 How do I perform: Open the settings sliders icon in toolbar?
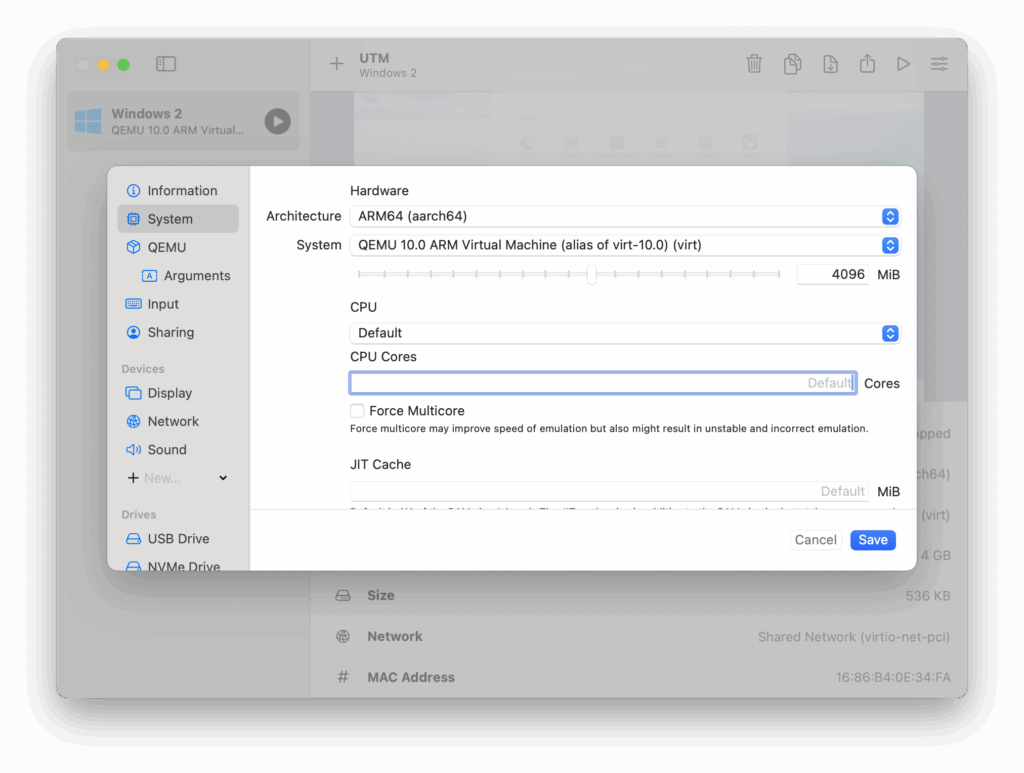pyautogui.click(x=939, y=64)
